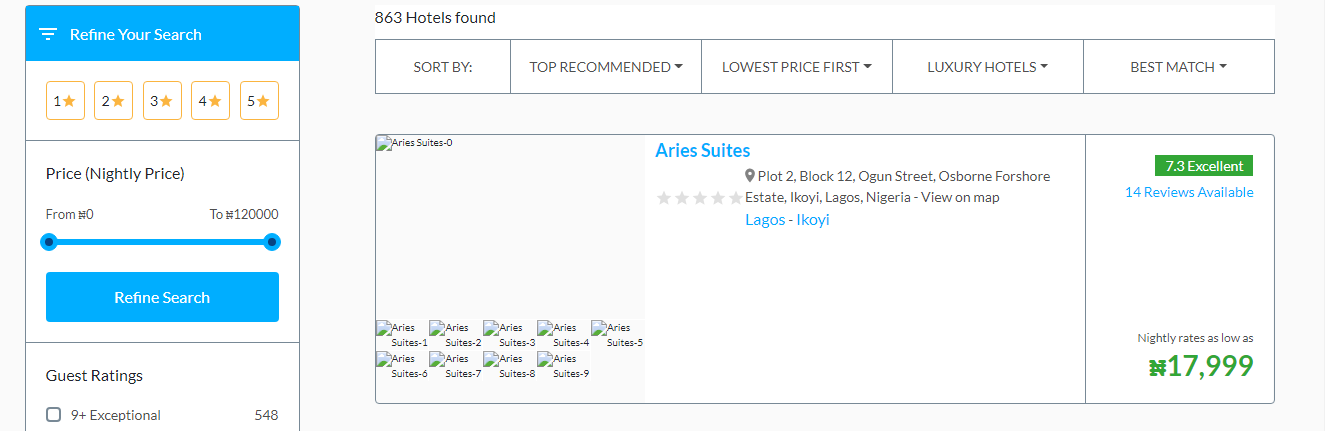Click the maximum price slider handle

click(271, 242)
